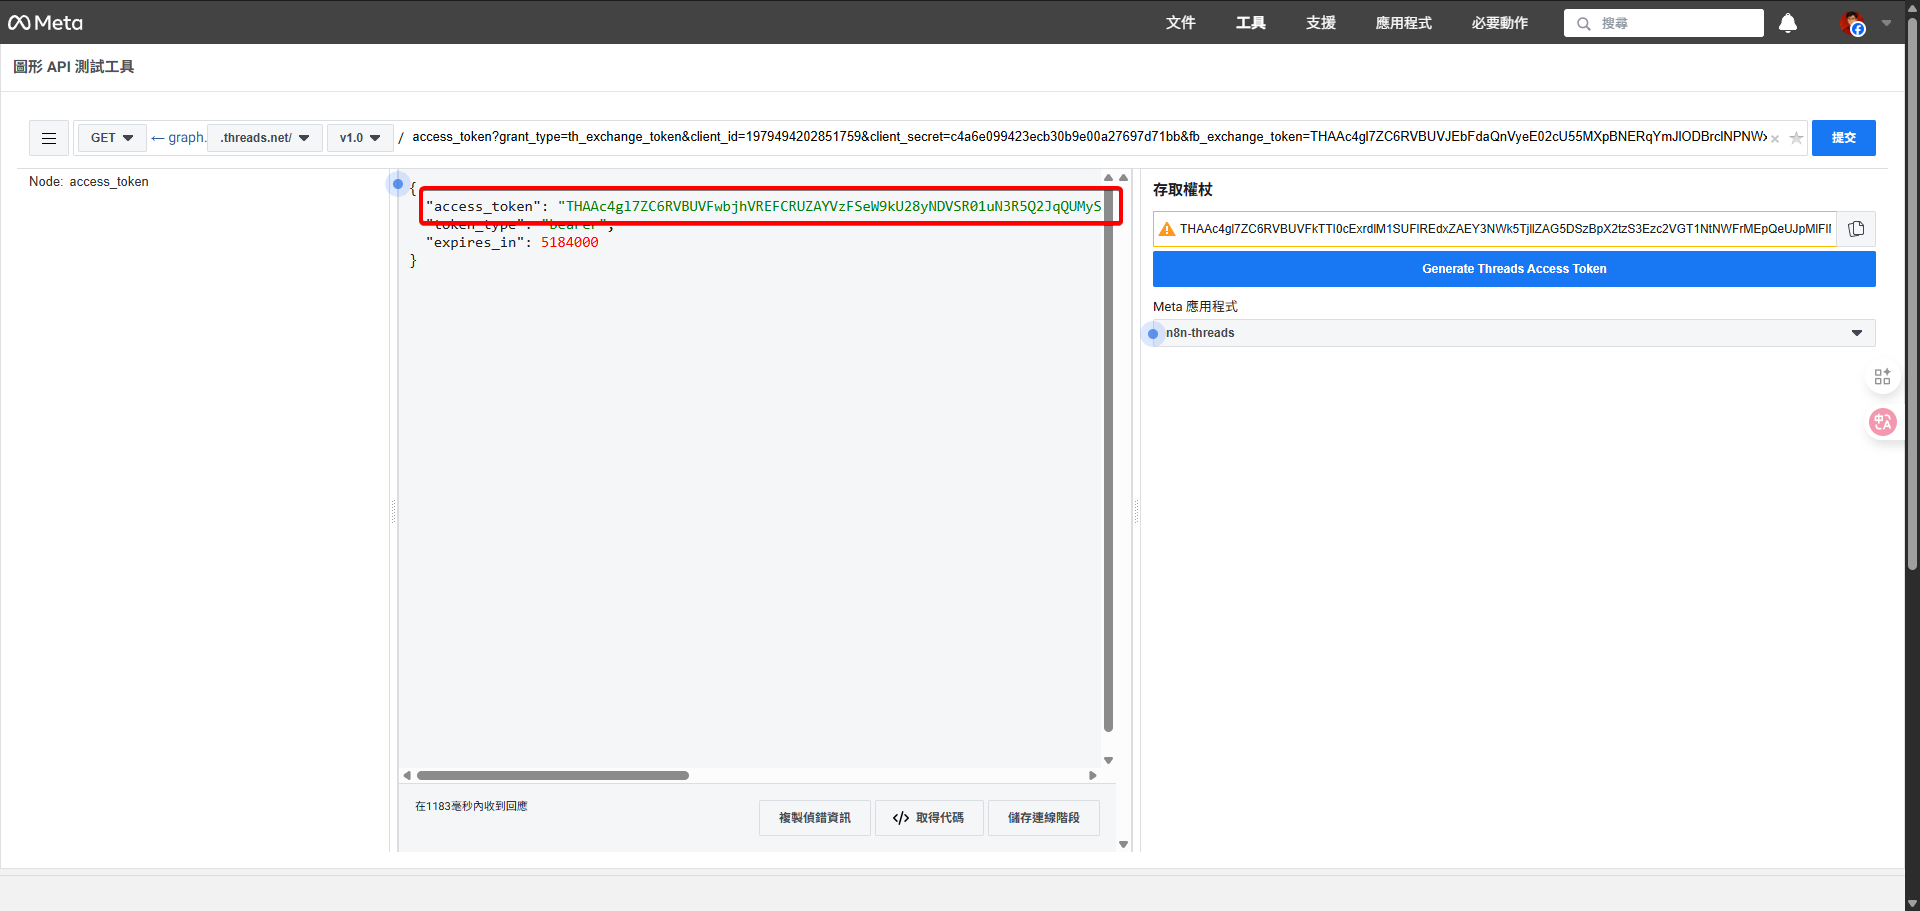Clear the request path with the X icon
Screen dimensions: 1920x911
(x=1776, y=139)
